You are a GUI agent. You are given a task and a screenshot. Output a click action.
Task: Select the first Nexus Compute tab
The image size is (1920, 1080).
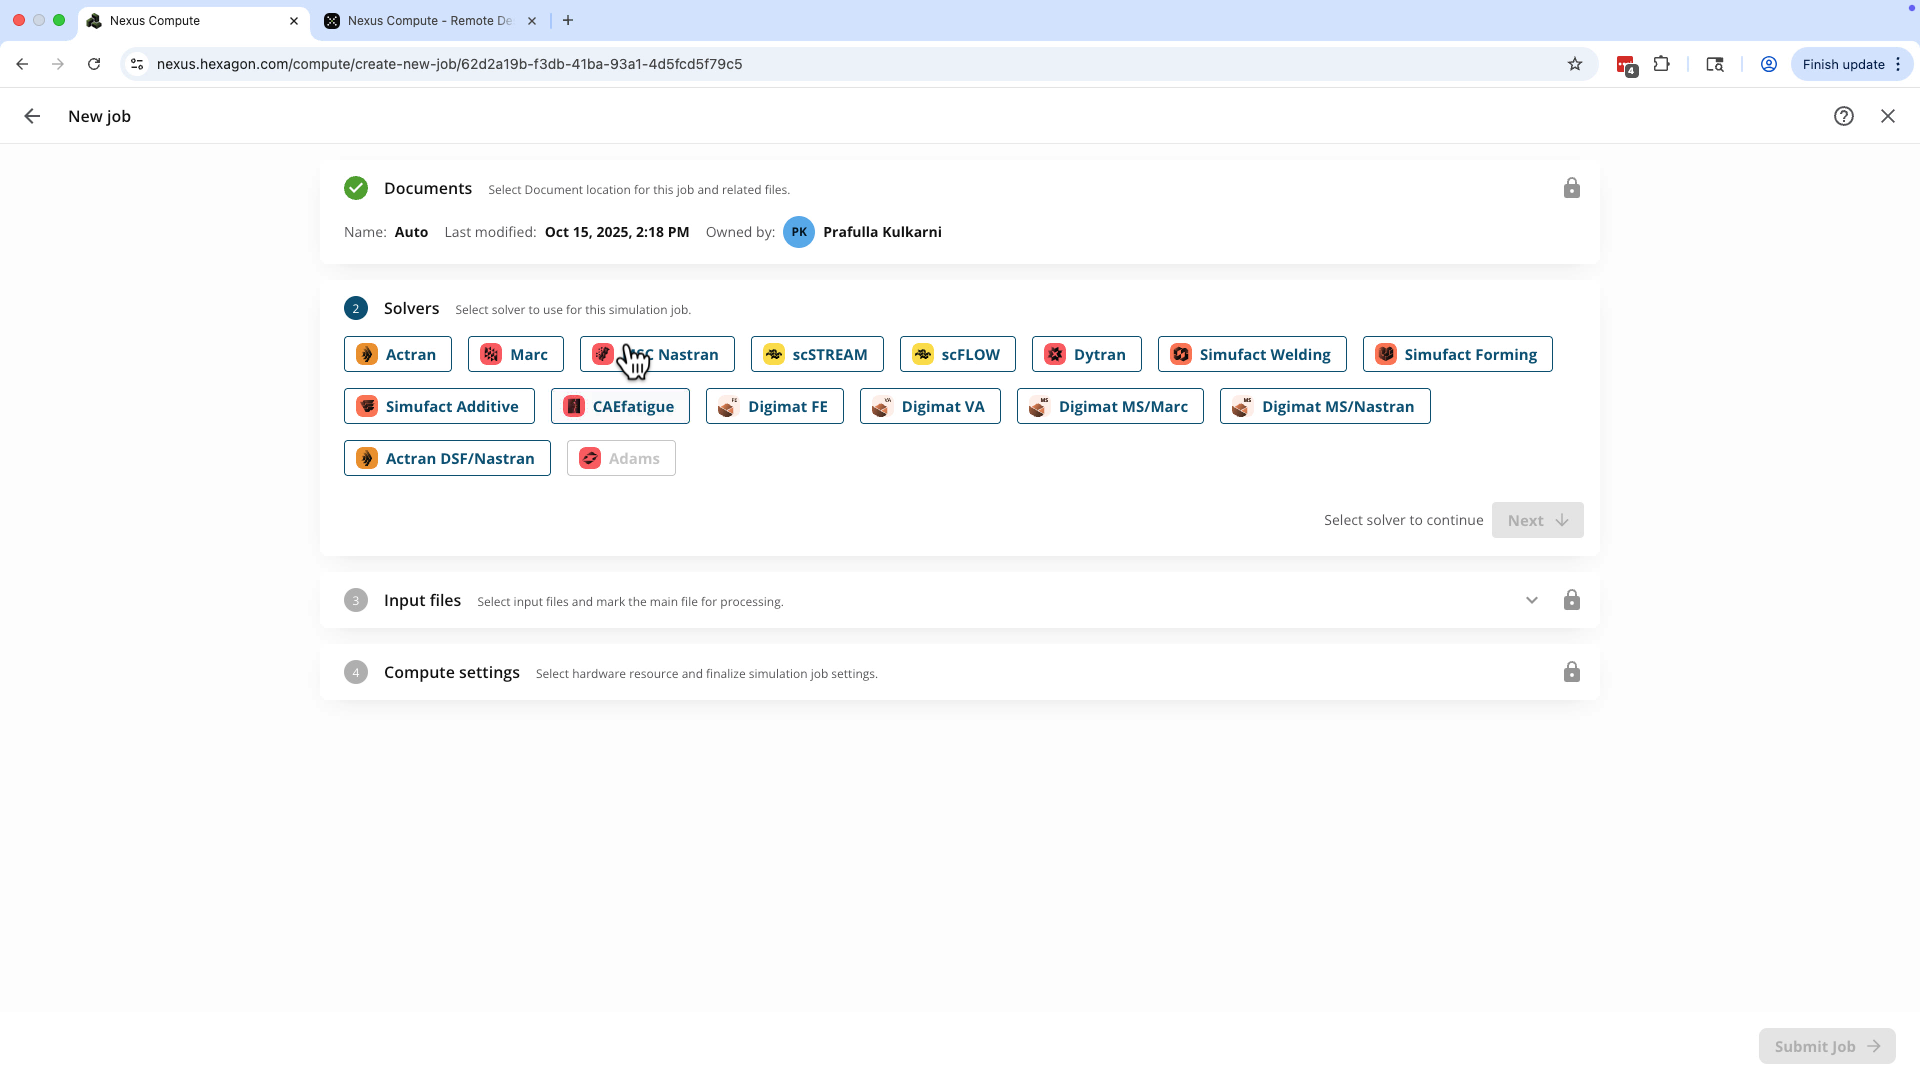(x=193, y=20)
